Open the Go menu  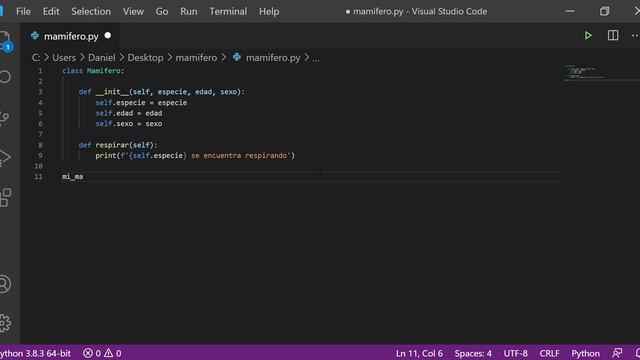(x=162, y=11)
